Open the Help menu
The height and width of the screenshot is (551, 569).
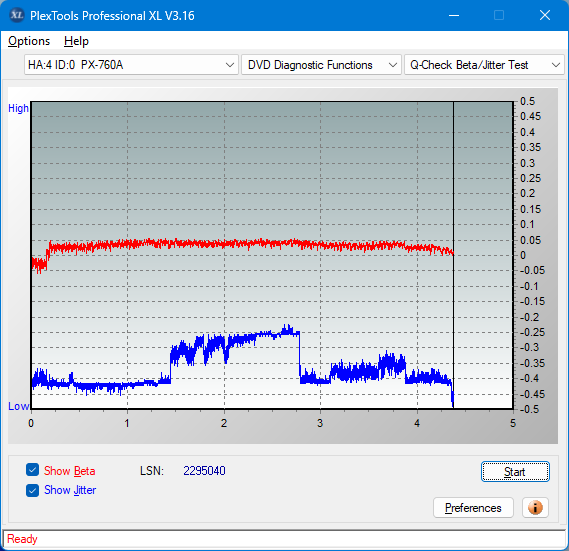76,41
